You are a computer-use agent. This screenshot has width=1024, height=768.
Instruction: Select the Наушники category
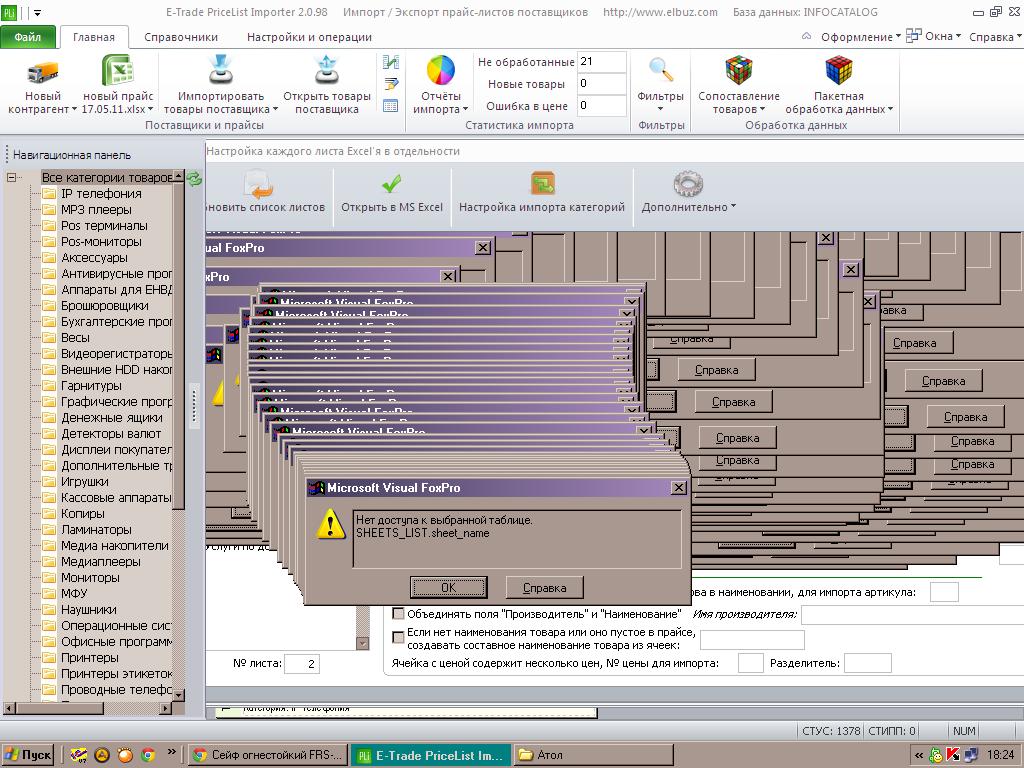click(x=89, y=610)
